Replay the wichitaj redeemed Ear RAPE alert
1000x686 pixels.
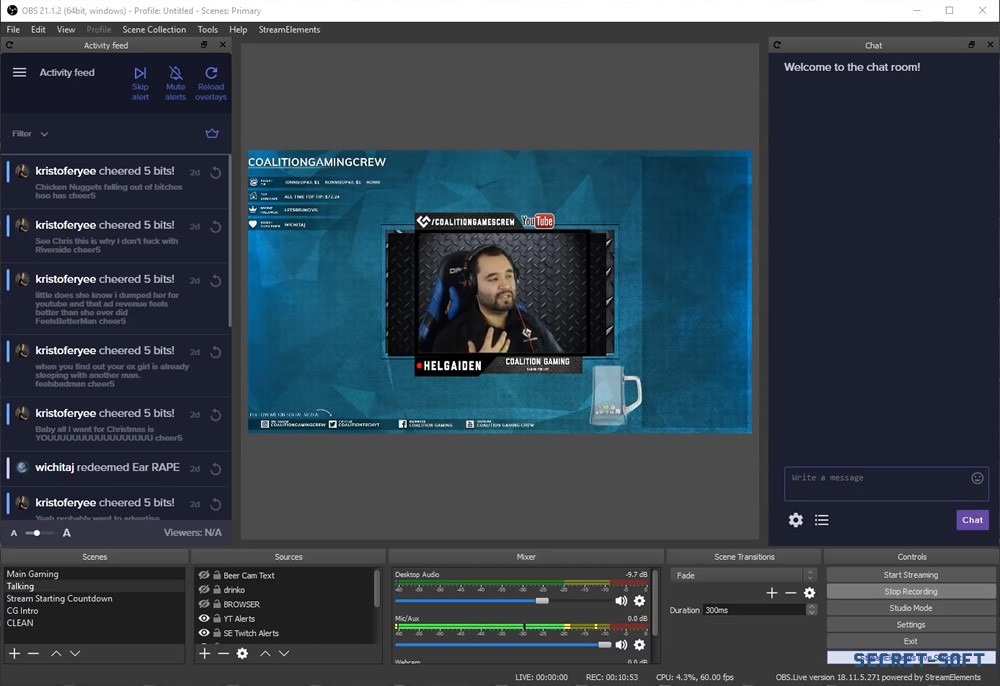(x=216, y=469)
